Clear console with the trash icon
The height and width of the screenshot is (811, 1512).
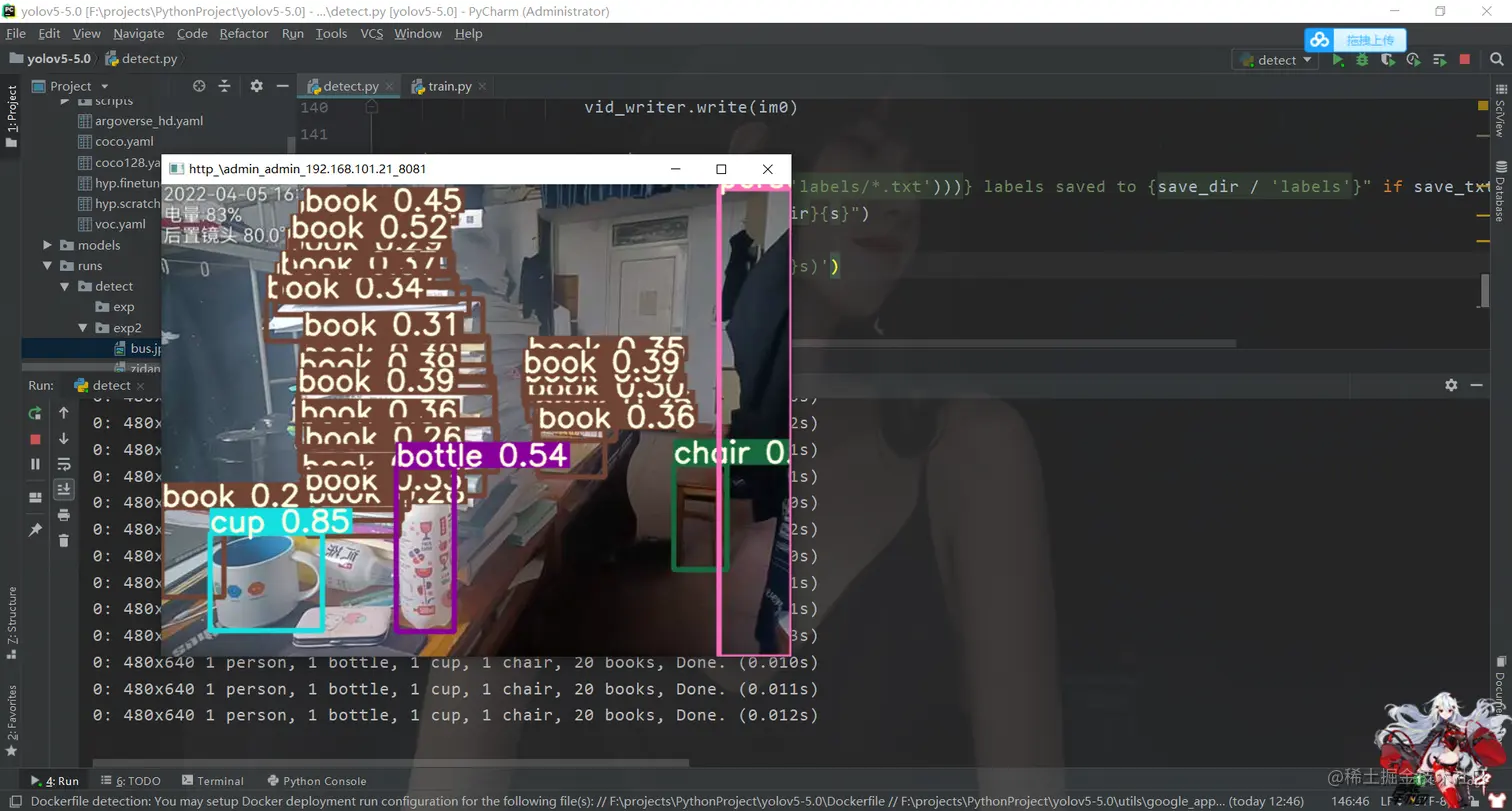64,541
